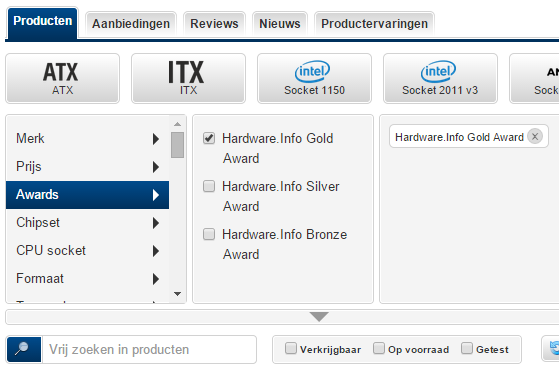Focus the Vrij zoeken in producten field

click(149, 349)
